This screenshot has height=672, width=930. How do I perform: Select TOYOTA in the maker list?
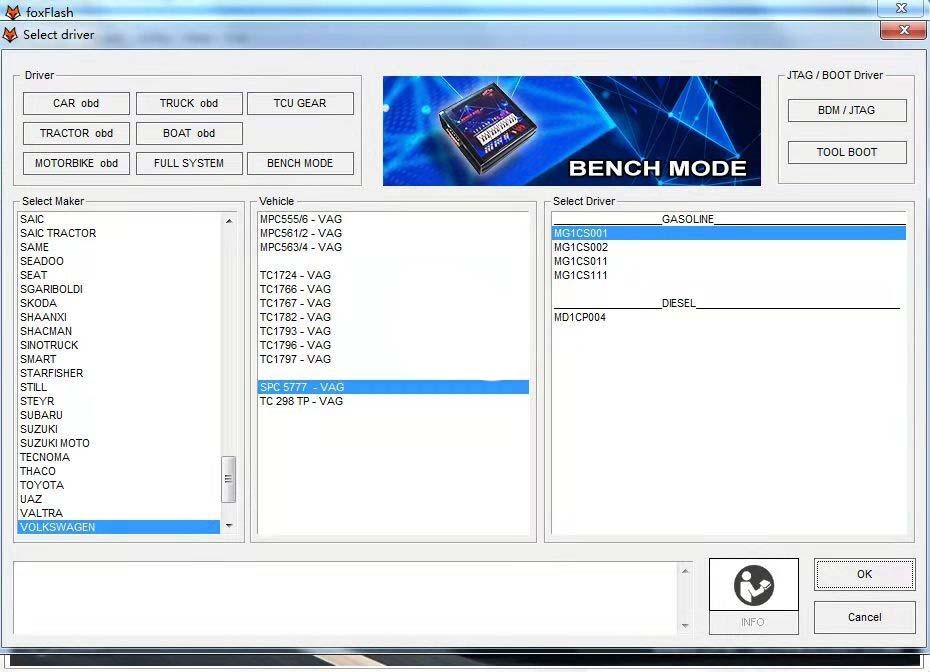[x=42, y=485]
